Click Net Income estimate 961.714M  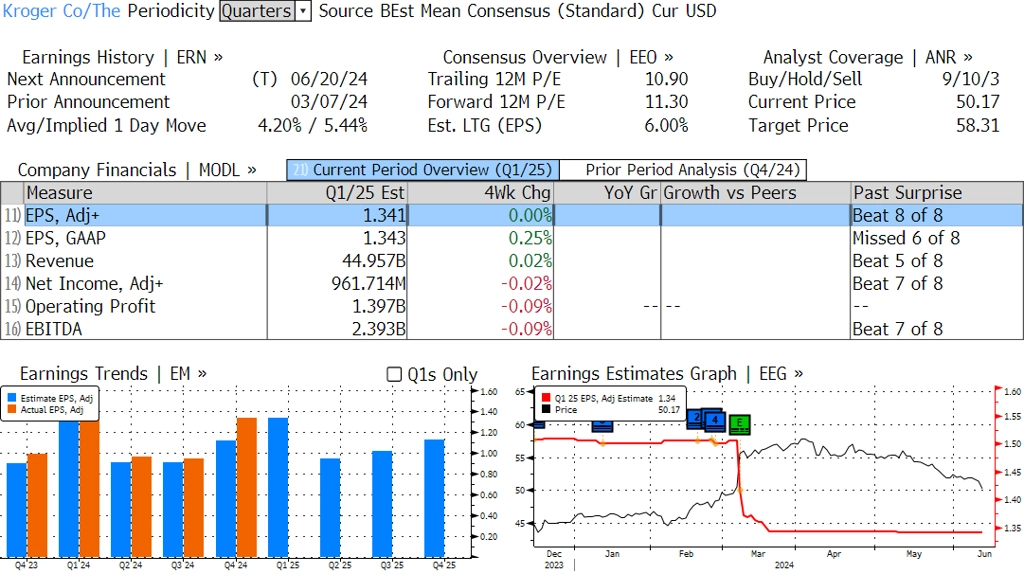click(x=369, y=284)
